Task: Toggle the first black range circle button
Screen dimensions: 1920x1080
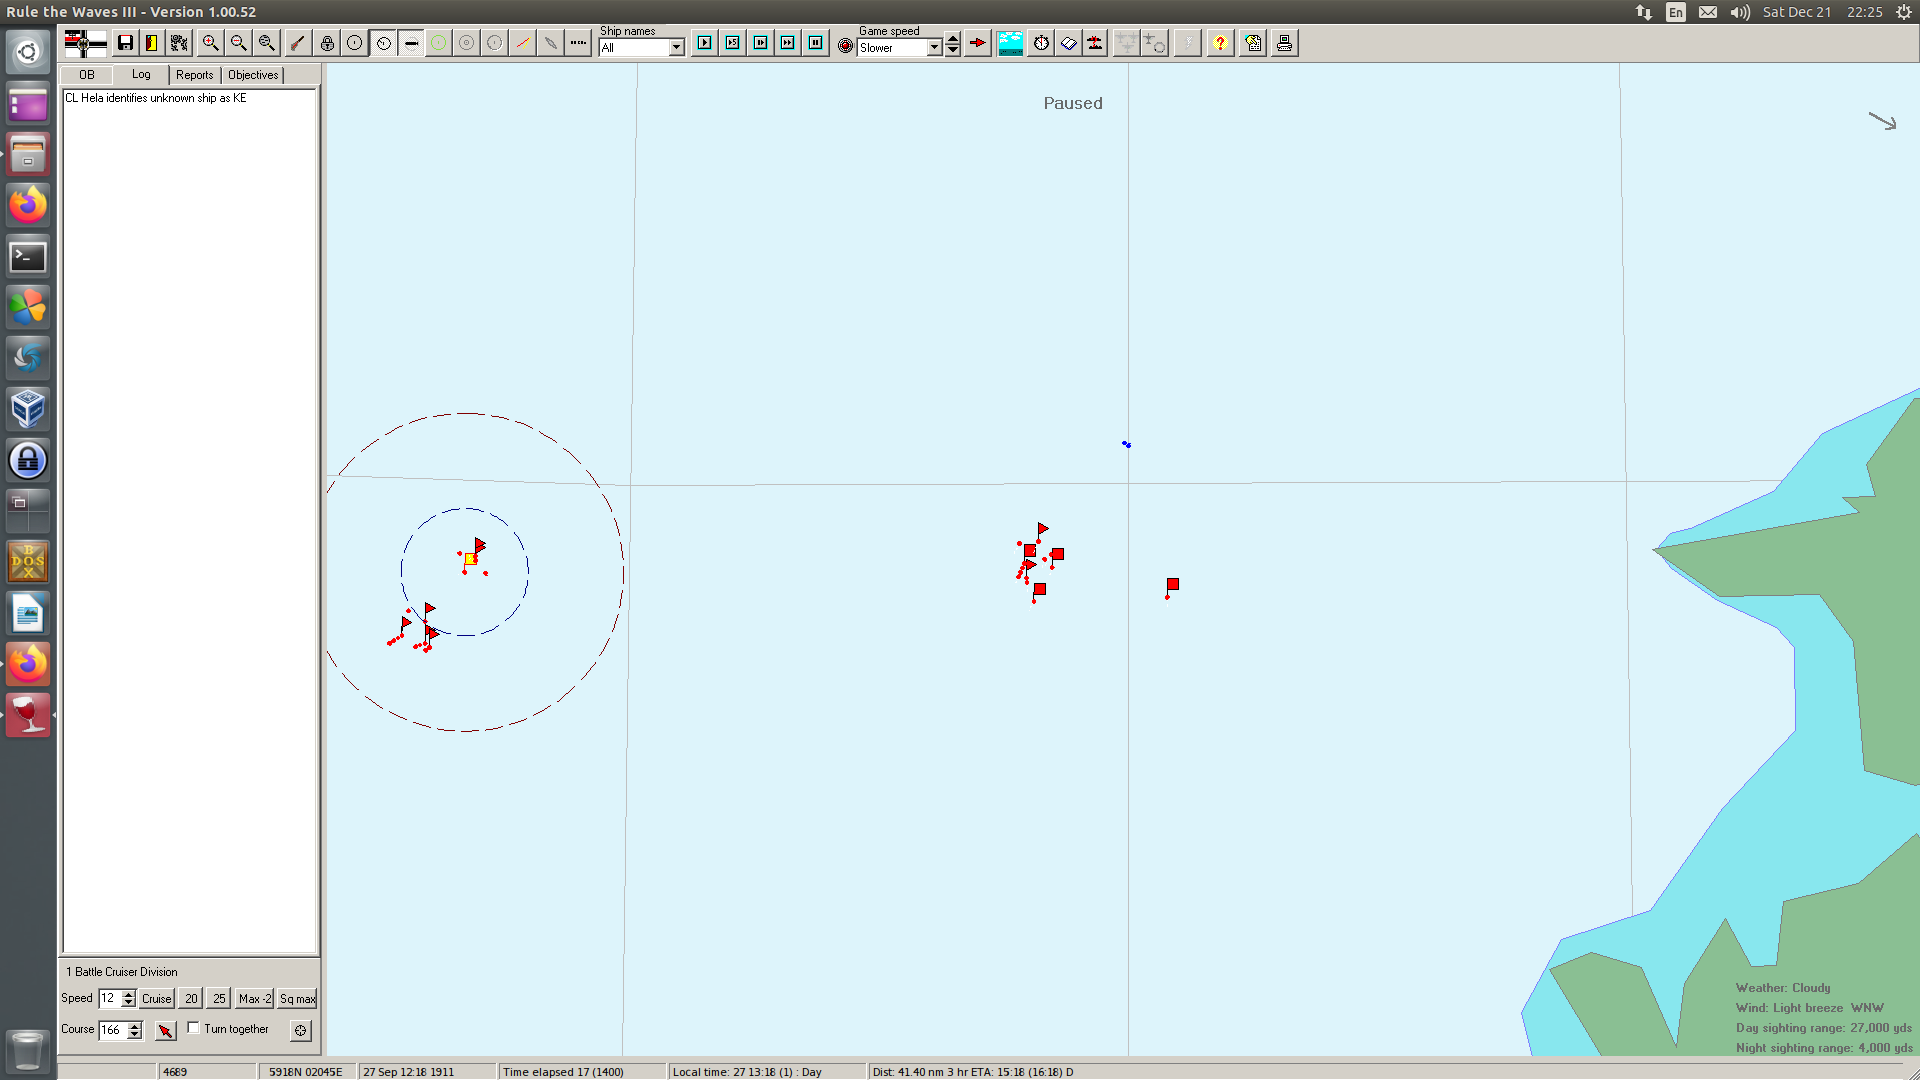Action: [x=355, y=43]
